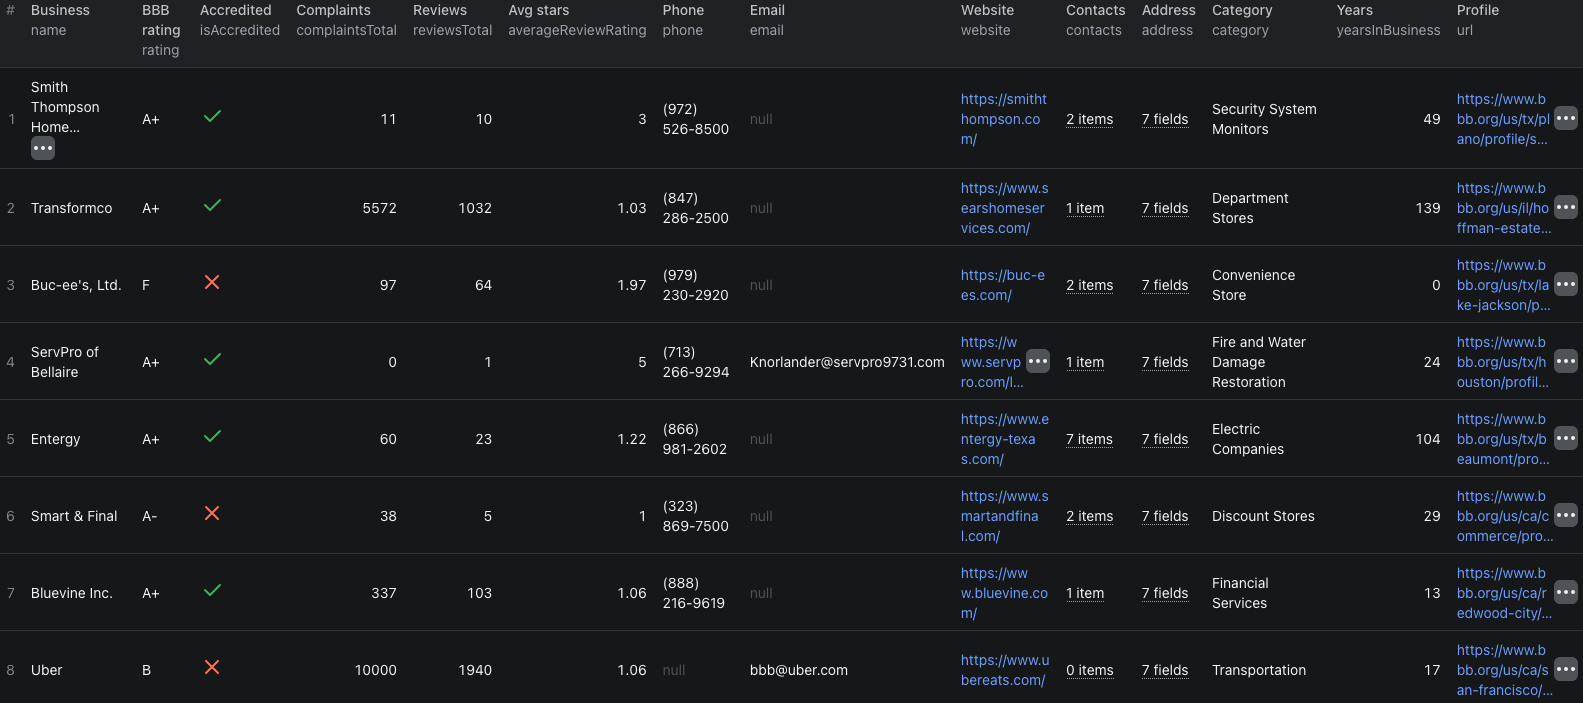Select Uber reviews value 1940

pyautogui.click(x=475, y=670)
